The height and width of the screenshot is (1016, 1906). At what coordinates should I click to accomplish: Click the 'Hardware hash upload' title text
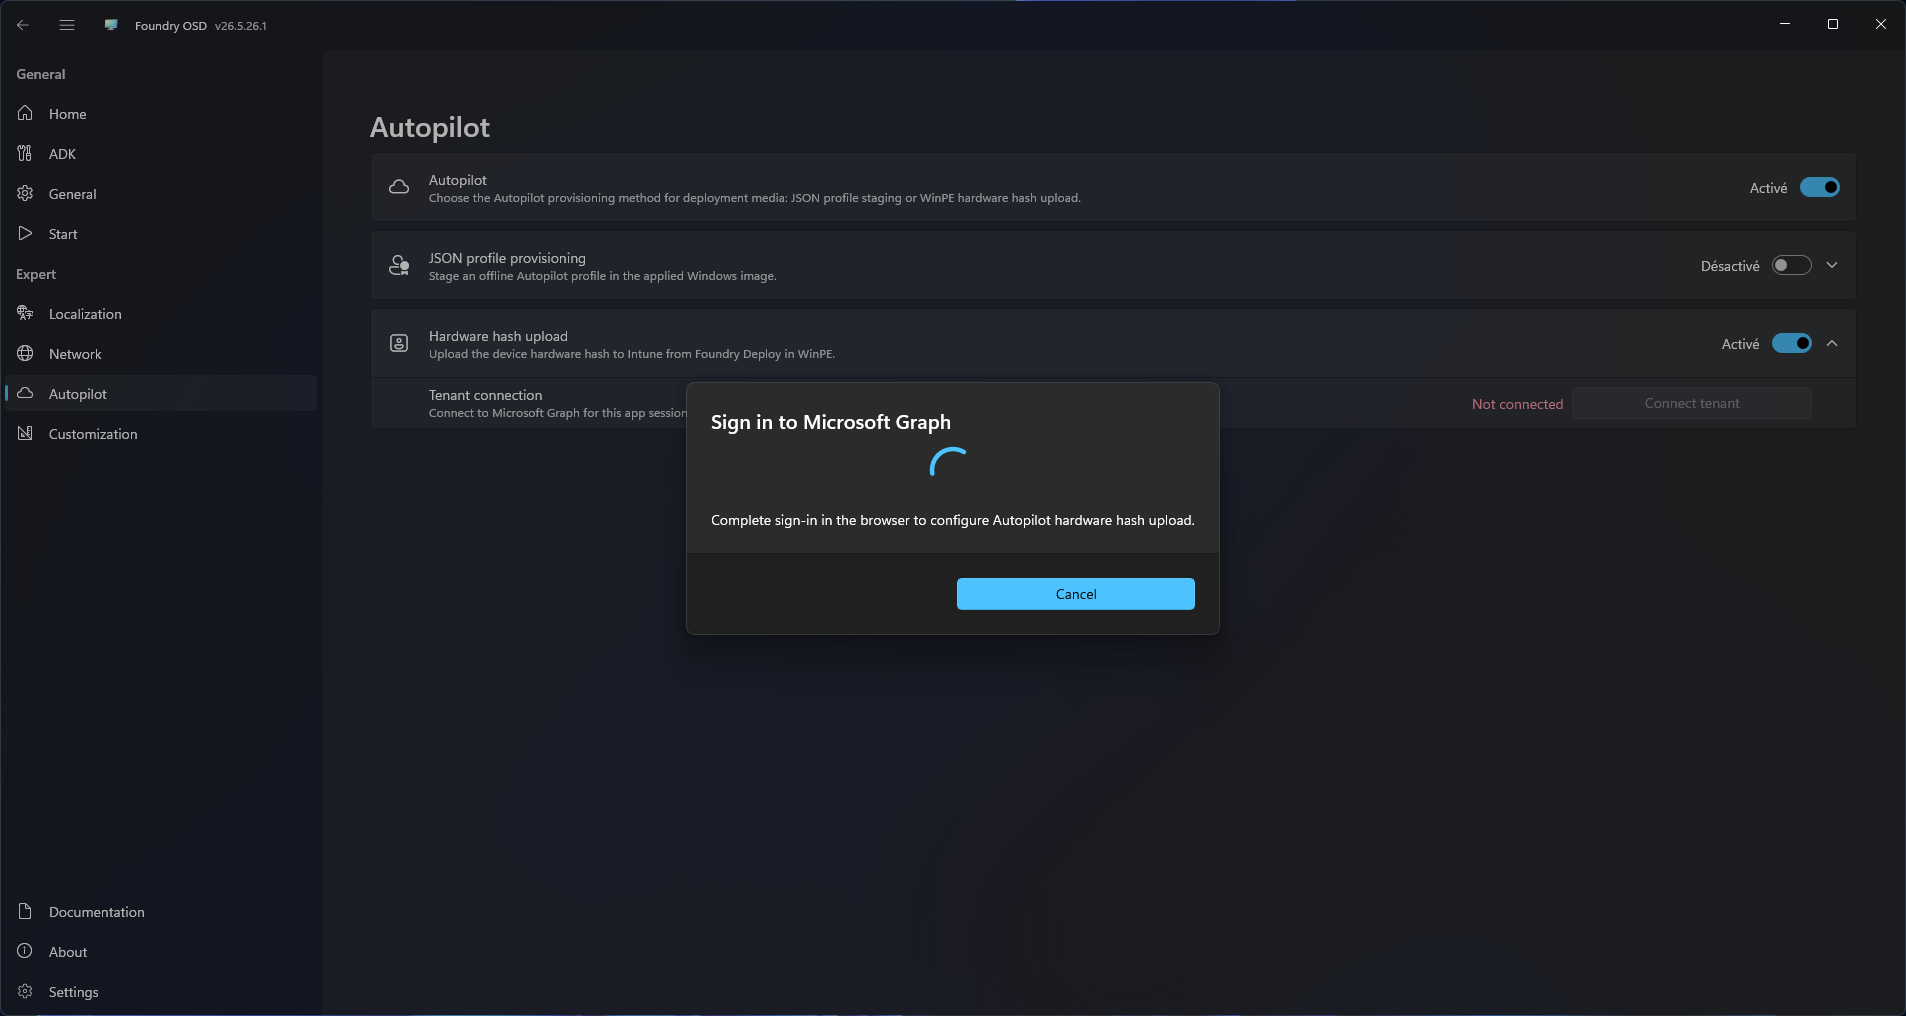pyautogui.click(x=498, y=336)
